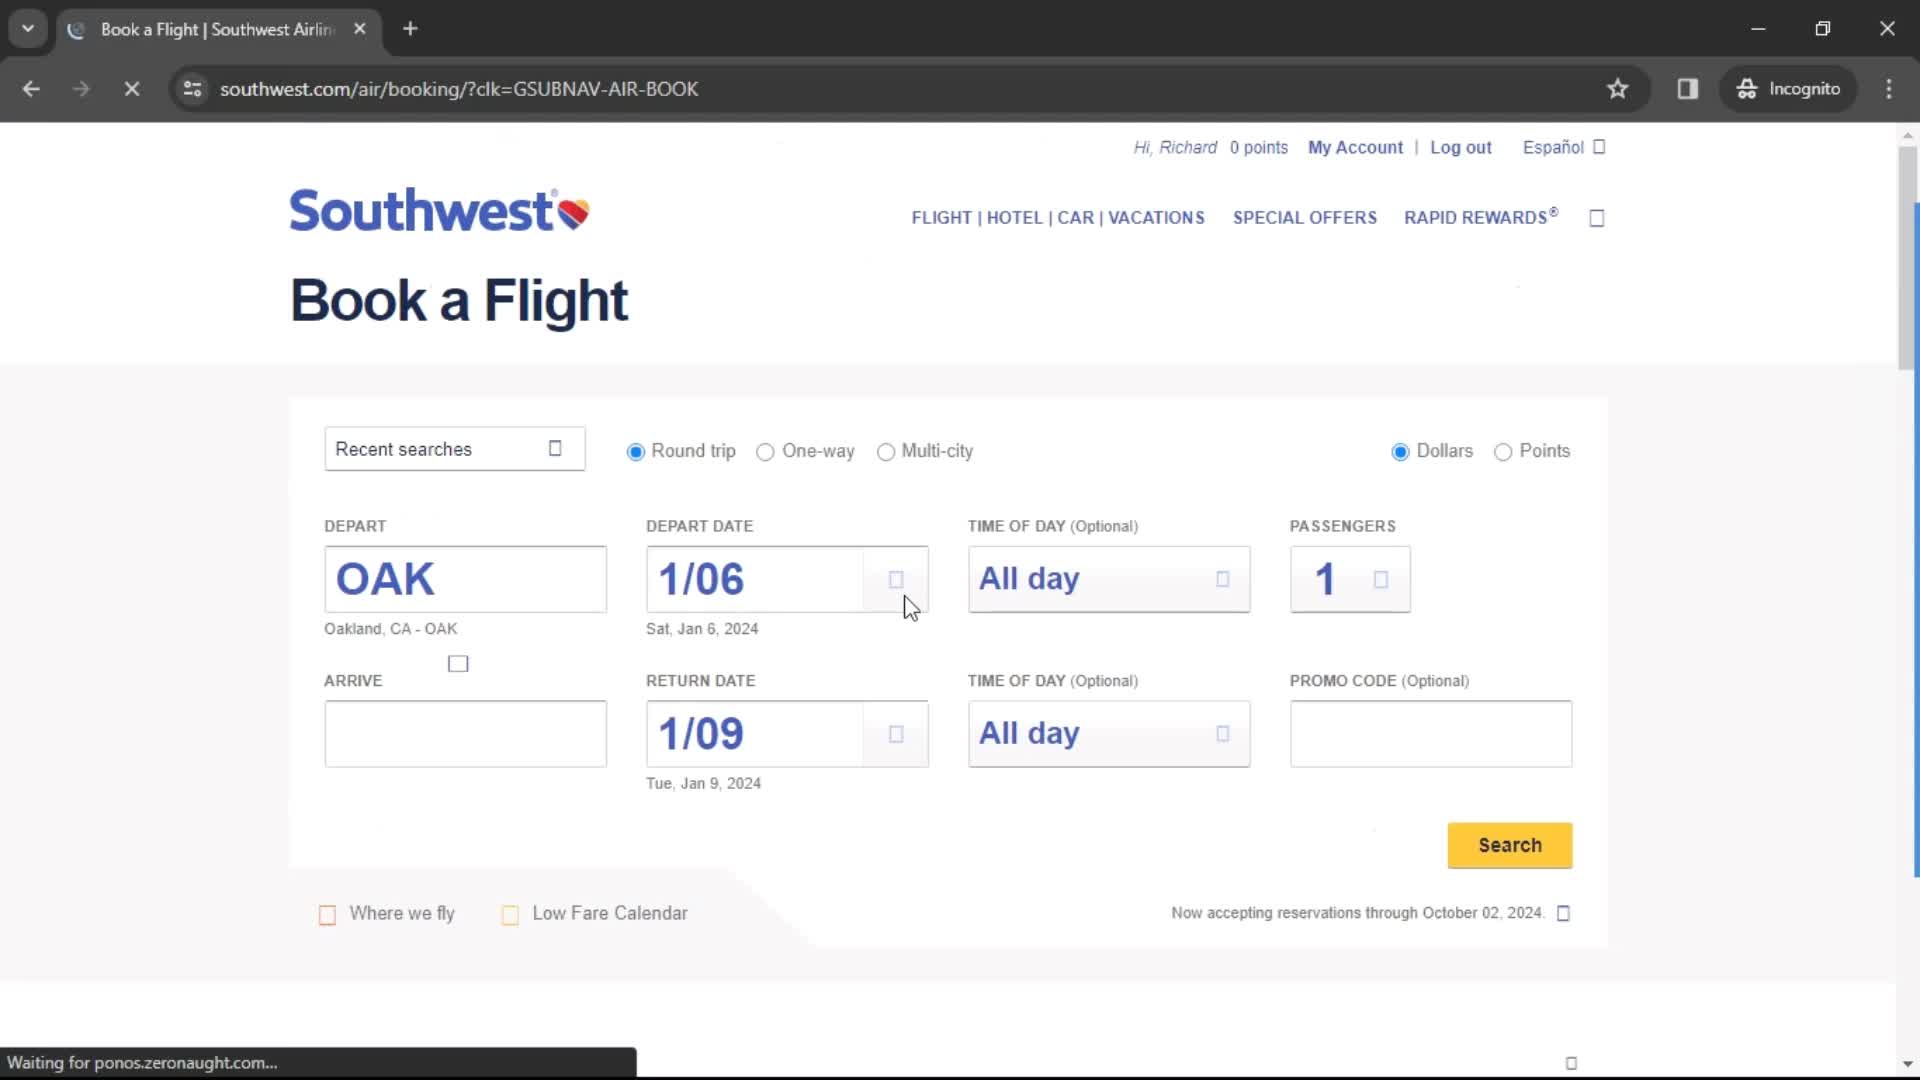
Task: Expand the Time of Day depart dropdown
Action: [1220, 578]
